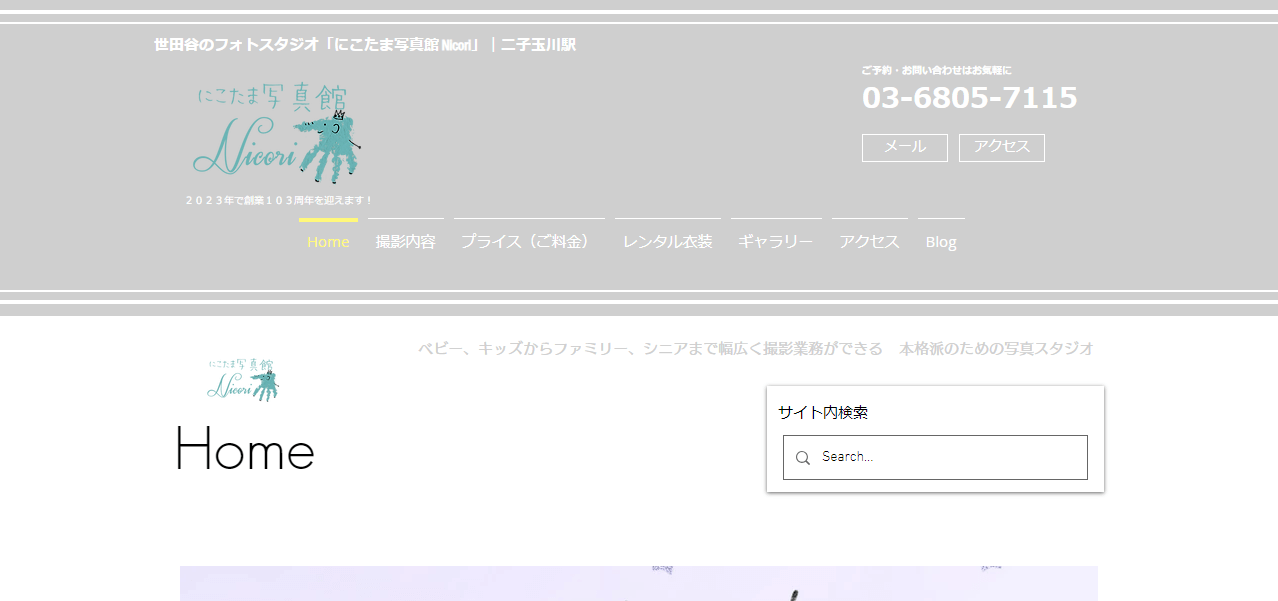Open the Blog navigation item

pos(941,242)
